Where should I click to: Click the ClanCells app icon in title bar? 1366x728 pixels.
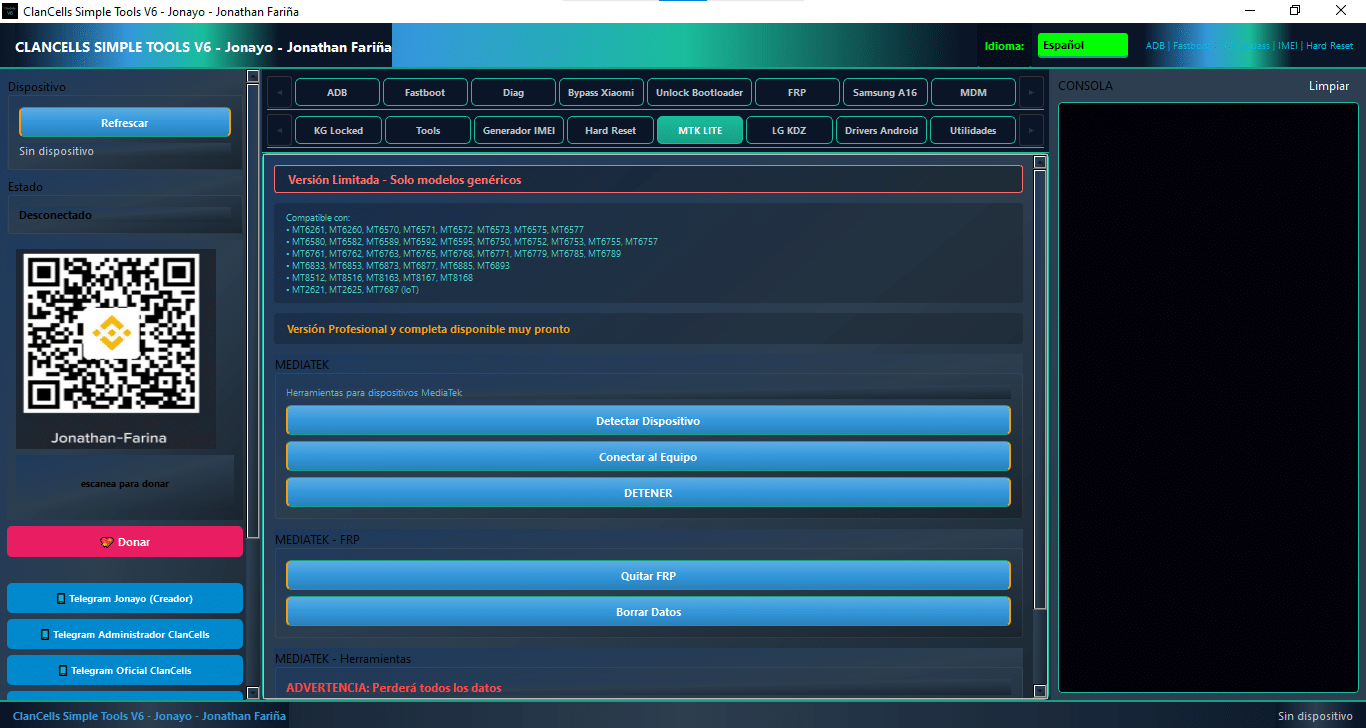pyautogui.click(x=11, y=11)
